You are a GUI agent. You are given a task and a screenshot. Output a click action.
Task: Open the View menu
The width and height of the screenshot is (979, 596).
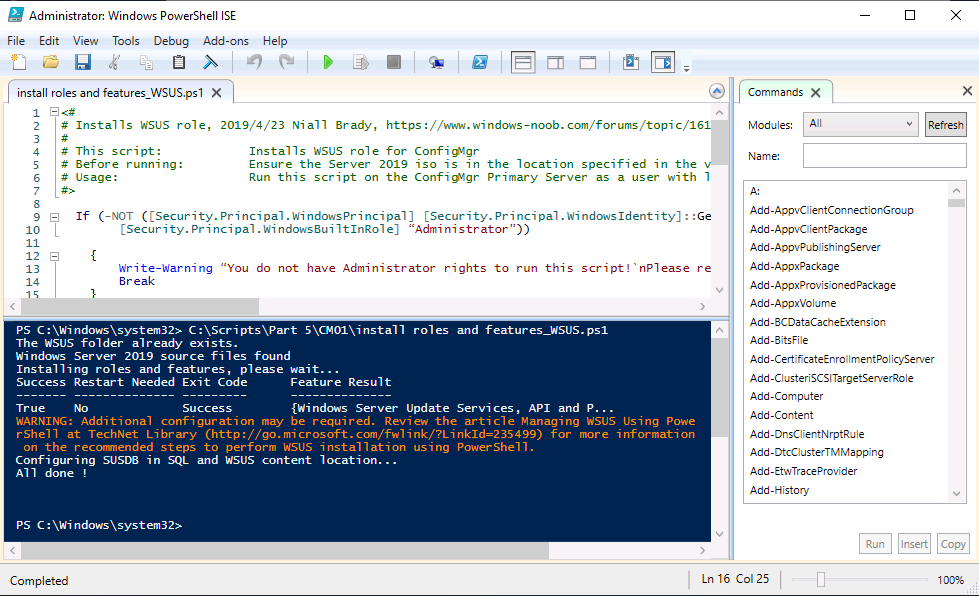tap(86, 41)
